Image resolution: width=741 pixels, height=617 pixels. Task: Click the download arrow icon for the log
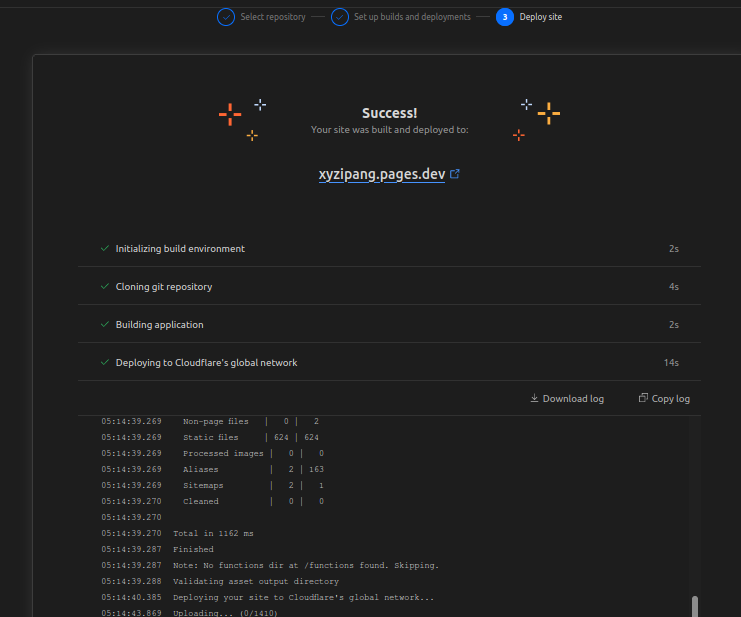click(x=534, y=398)
